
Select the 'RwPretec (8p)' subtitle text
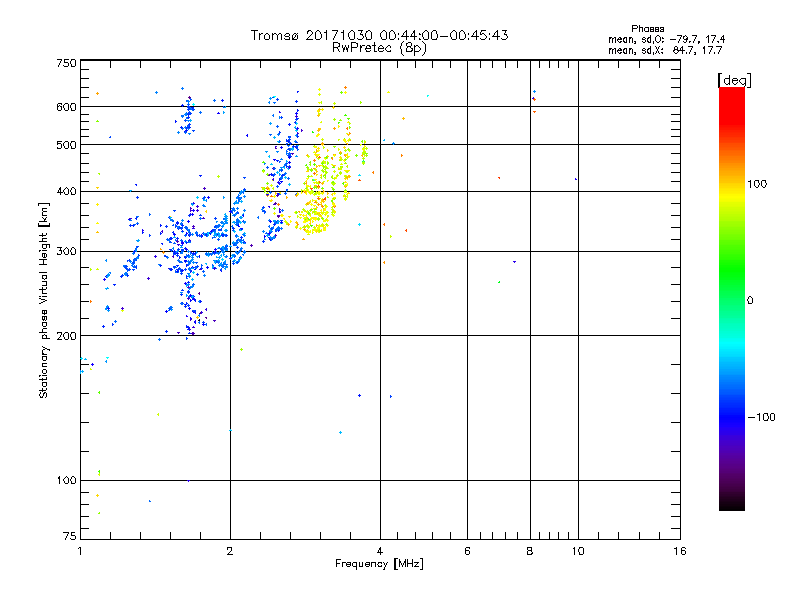[379, 48]
